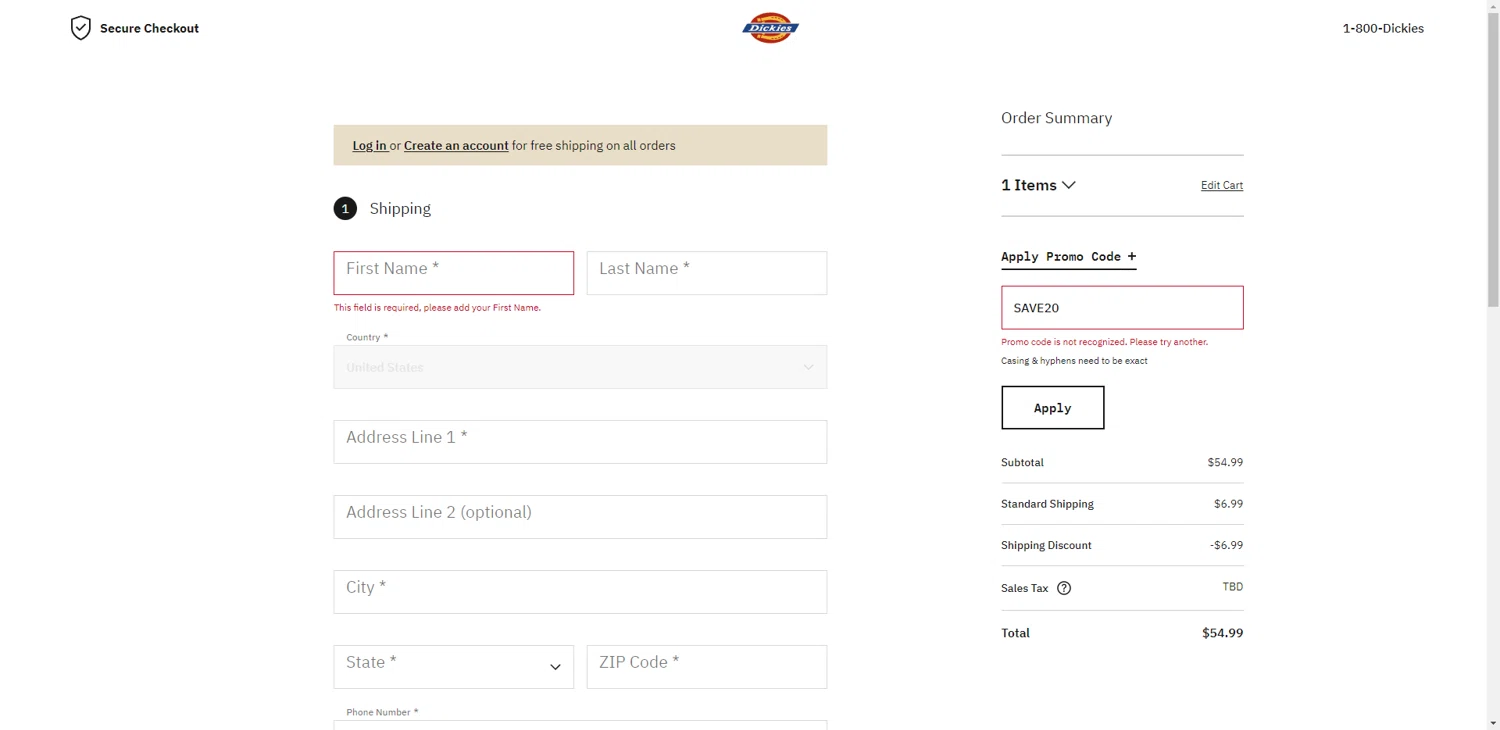
Task: Click the page vertical scrollbar
Action: click(x=1493, y=400)
